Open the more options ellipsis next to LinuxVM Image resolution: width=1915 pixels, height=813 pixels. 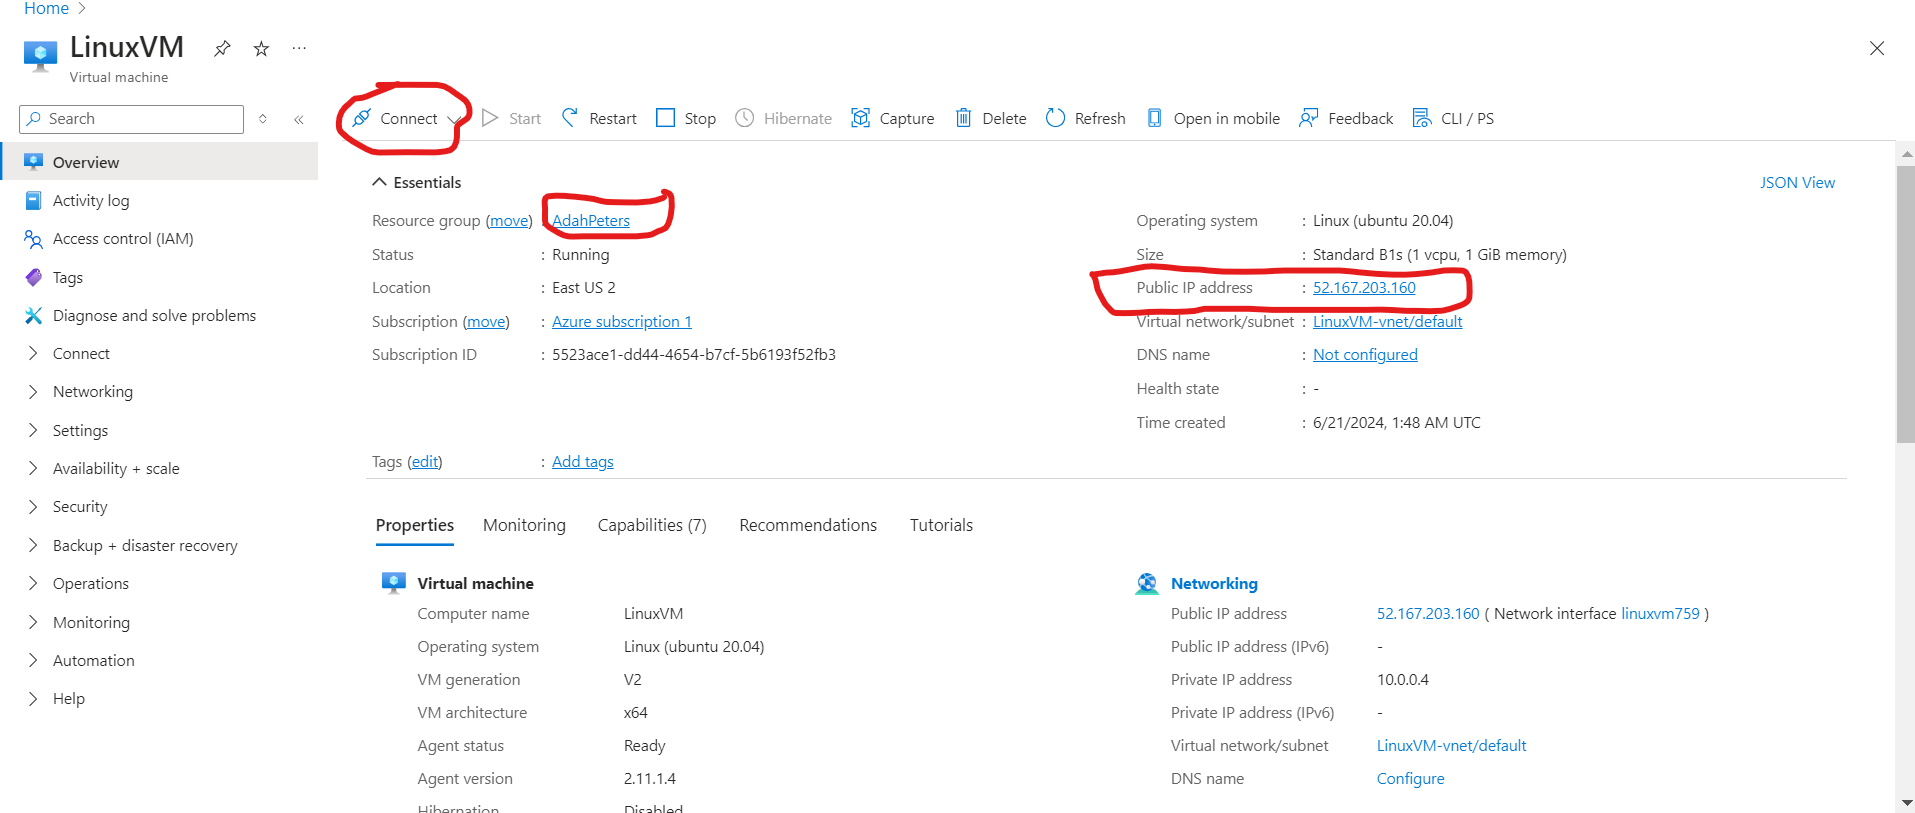(299, 48)
